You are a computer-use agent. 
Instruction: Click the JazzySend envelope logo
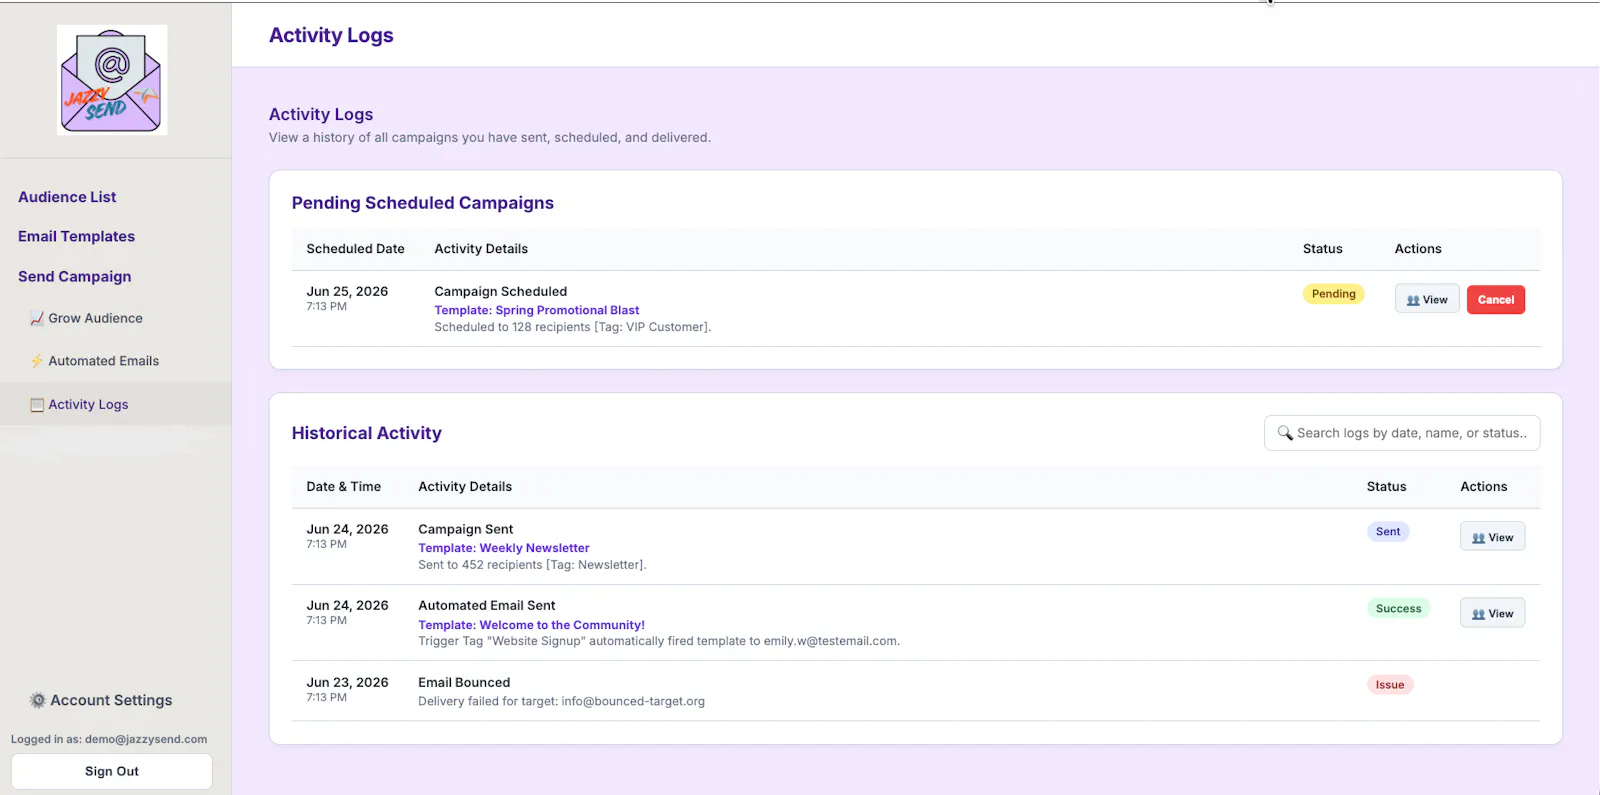pyautogui.click(x=112, y=80)
